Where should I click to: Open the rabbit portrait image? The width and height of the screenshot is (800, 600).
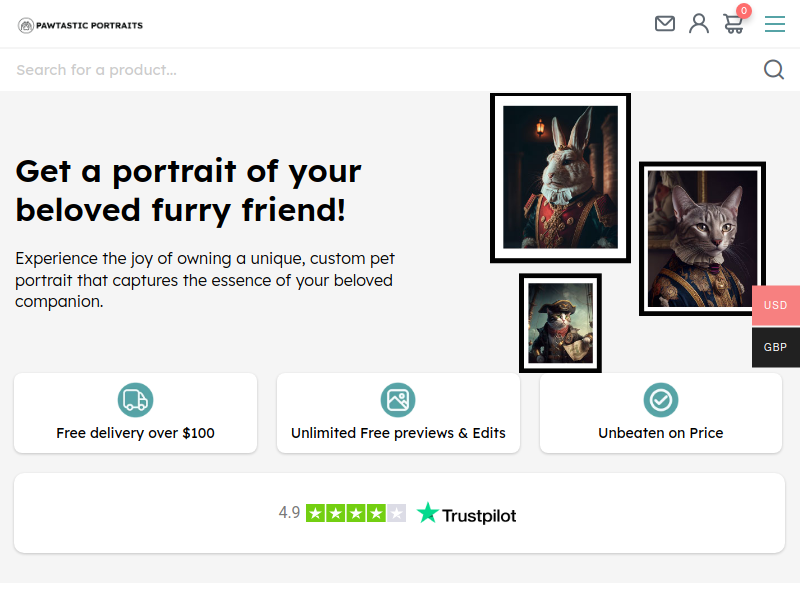560,178
